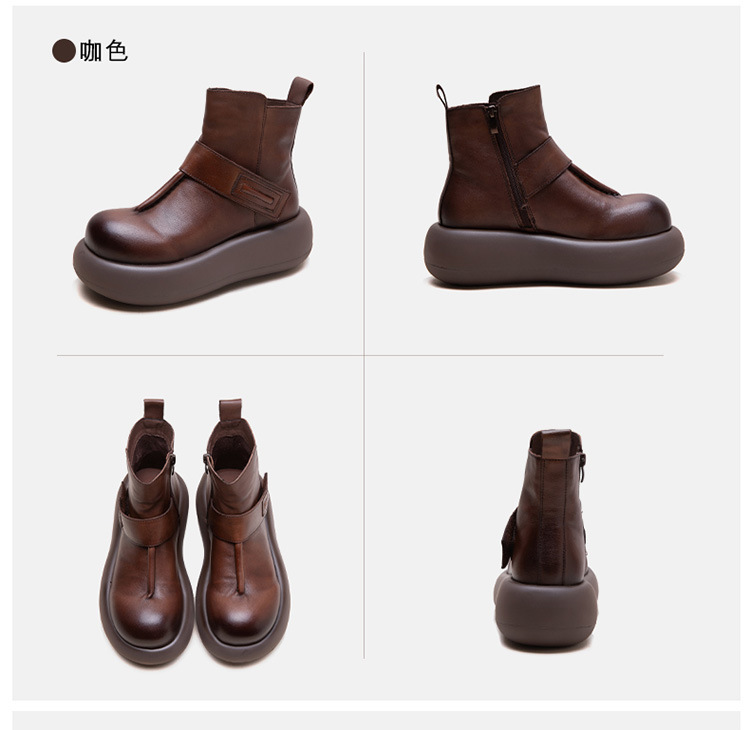Click the brown color dot beside 咖色
This screenshot has height=730, width=750.
(x=64, y=51)
